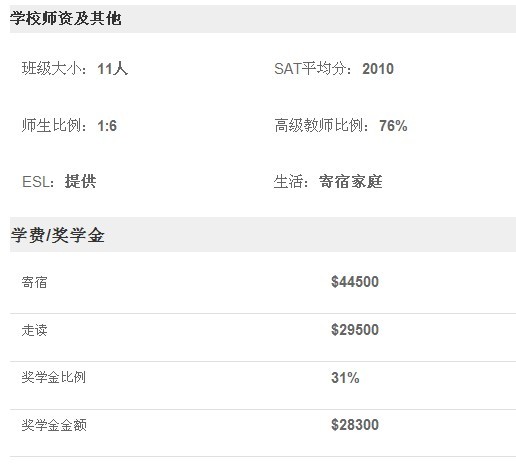This screenshot has height=466, width=516.
Task: Click the $28300 scholarship amount
Action: click(x=355, y=425)
